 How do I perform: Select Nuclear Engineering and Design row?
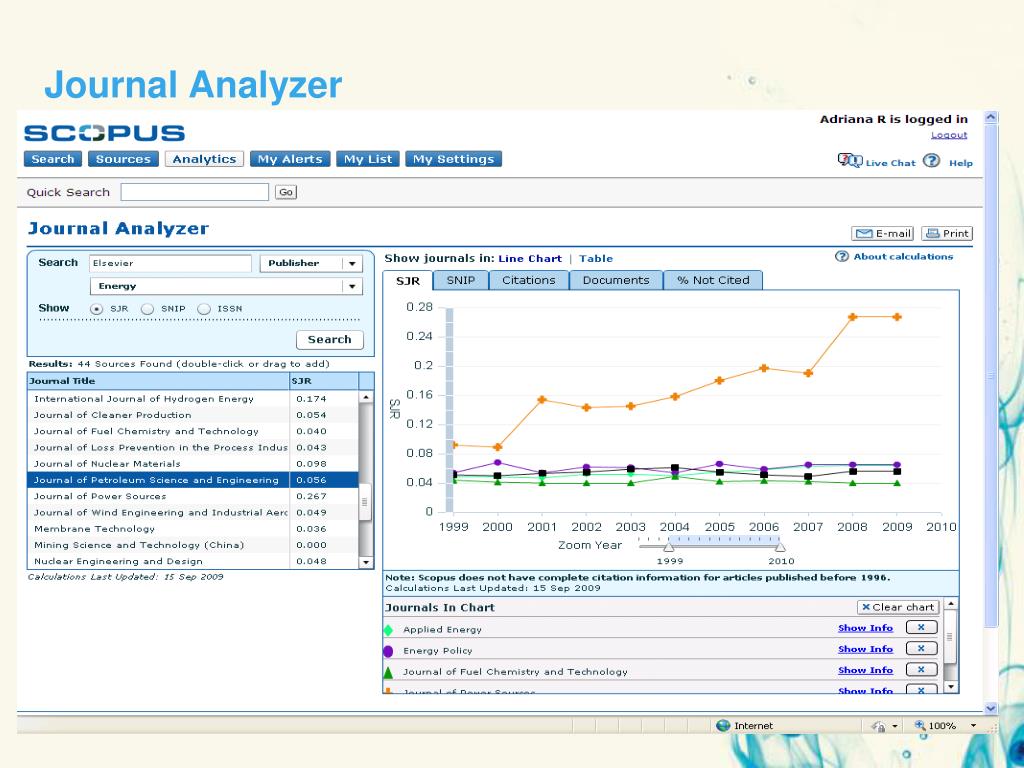193,562
